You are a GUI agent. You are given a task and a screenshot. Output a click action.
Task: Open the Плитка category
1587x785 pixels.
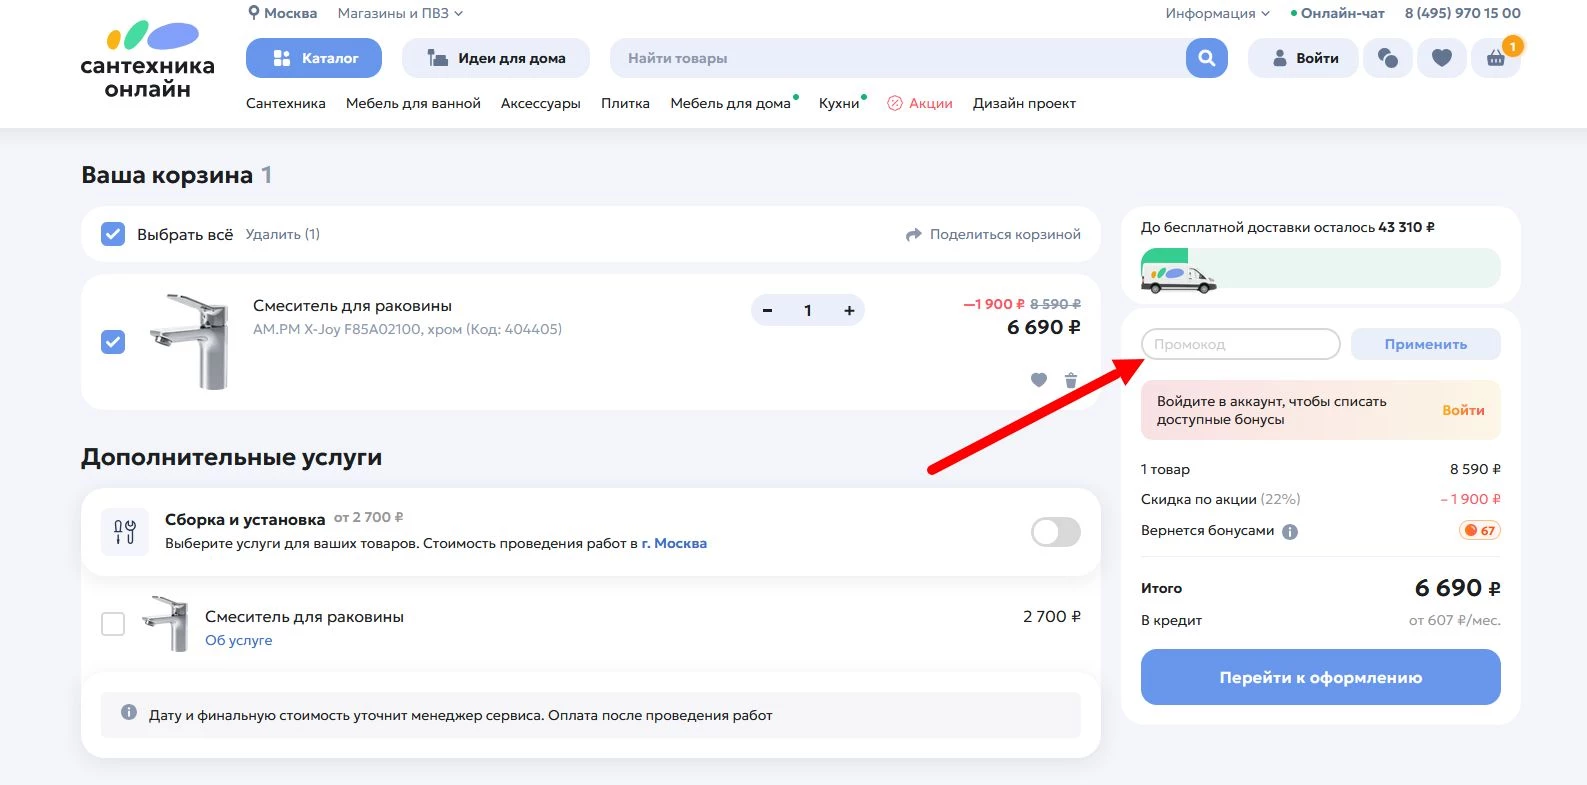coord(625,103)
